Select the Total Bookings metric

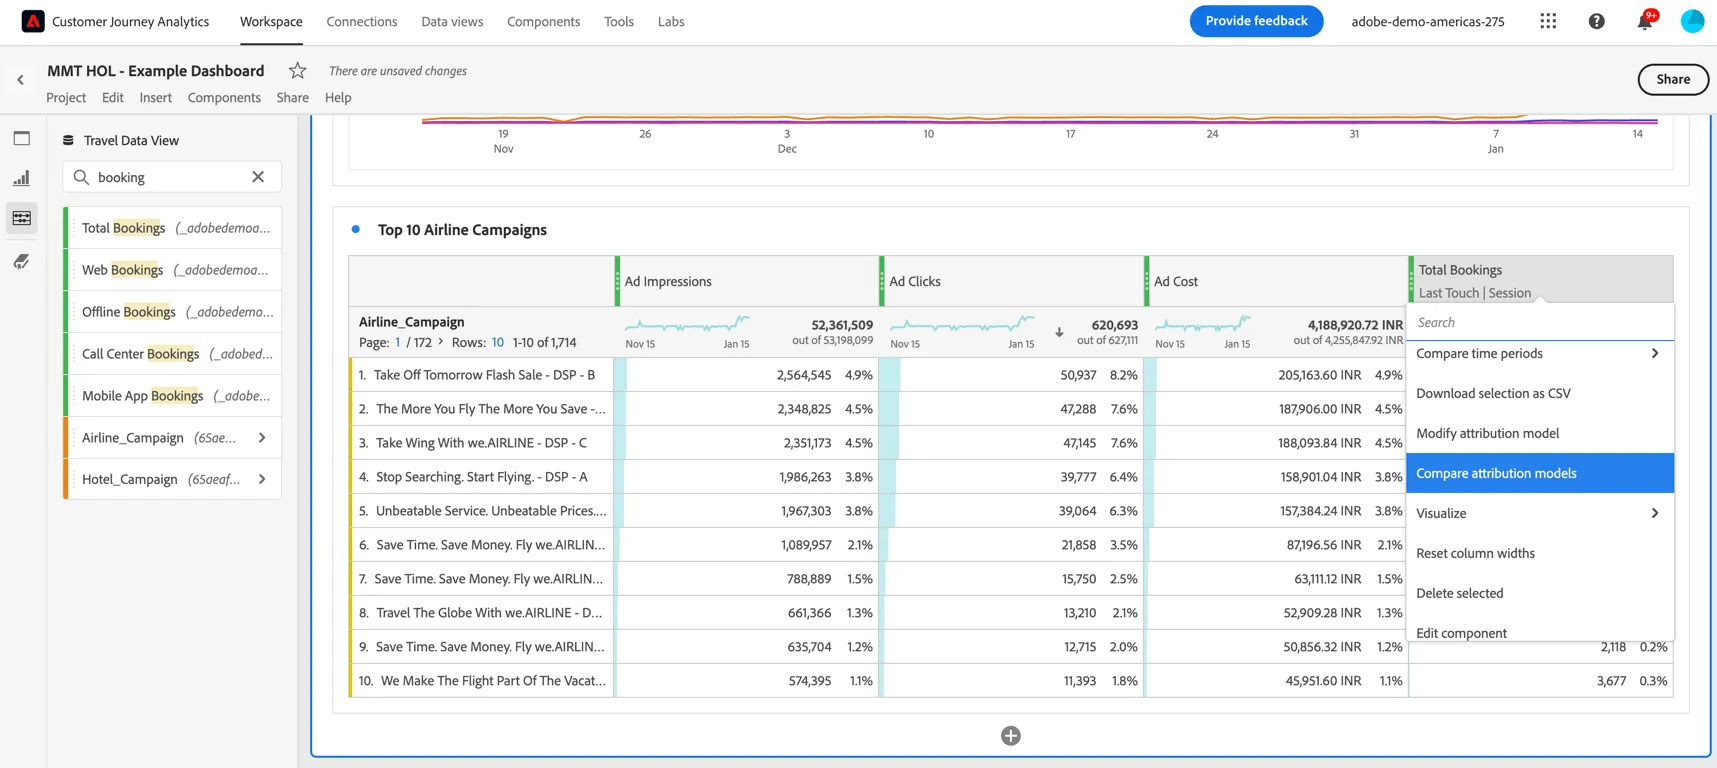(172, 228)
